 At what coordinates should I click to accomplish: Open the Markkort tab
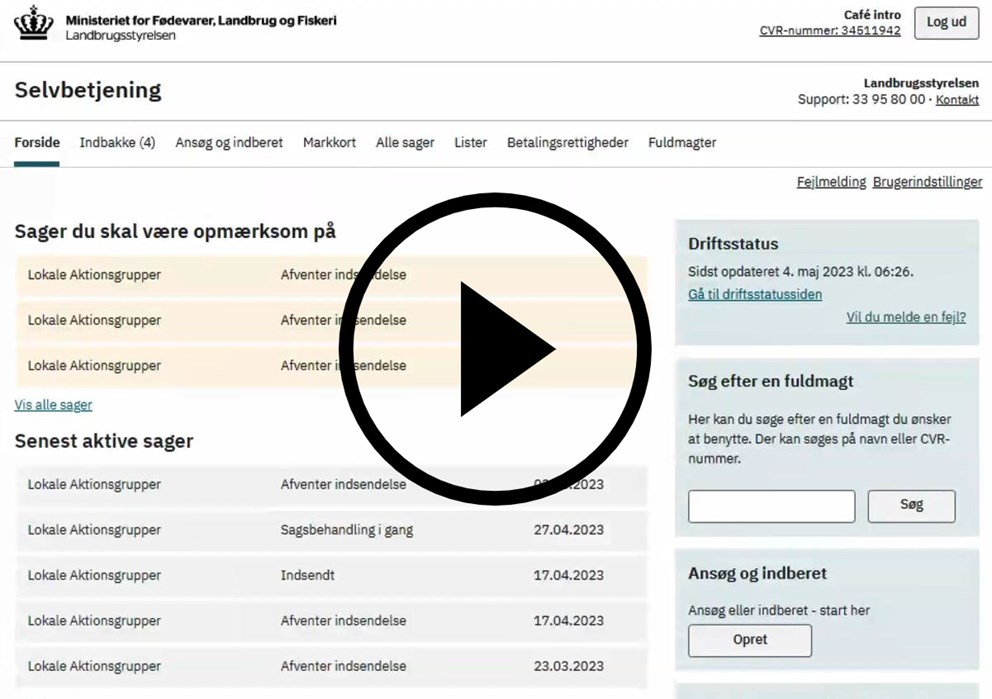point(329,142)
